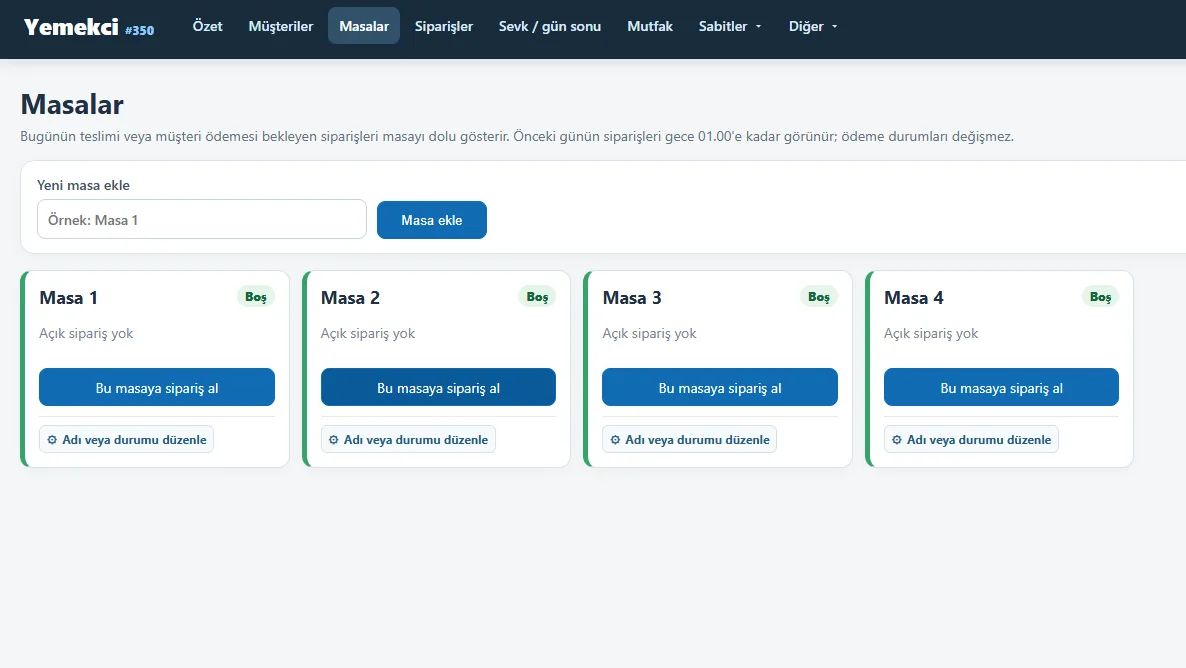Viewport: 1186px width, 668px height.
Task: Click the Boş badge on Masa 4
Action: pos(1101,297)
